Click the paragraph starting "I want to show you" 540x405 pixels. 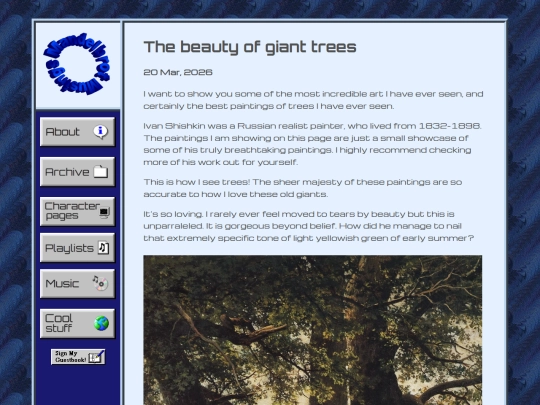pos(313,100)
